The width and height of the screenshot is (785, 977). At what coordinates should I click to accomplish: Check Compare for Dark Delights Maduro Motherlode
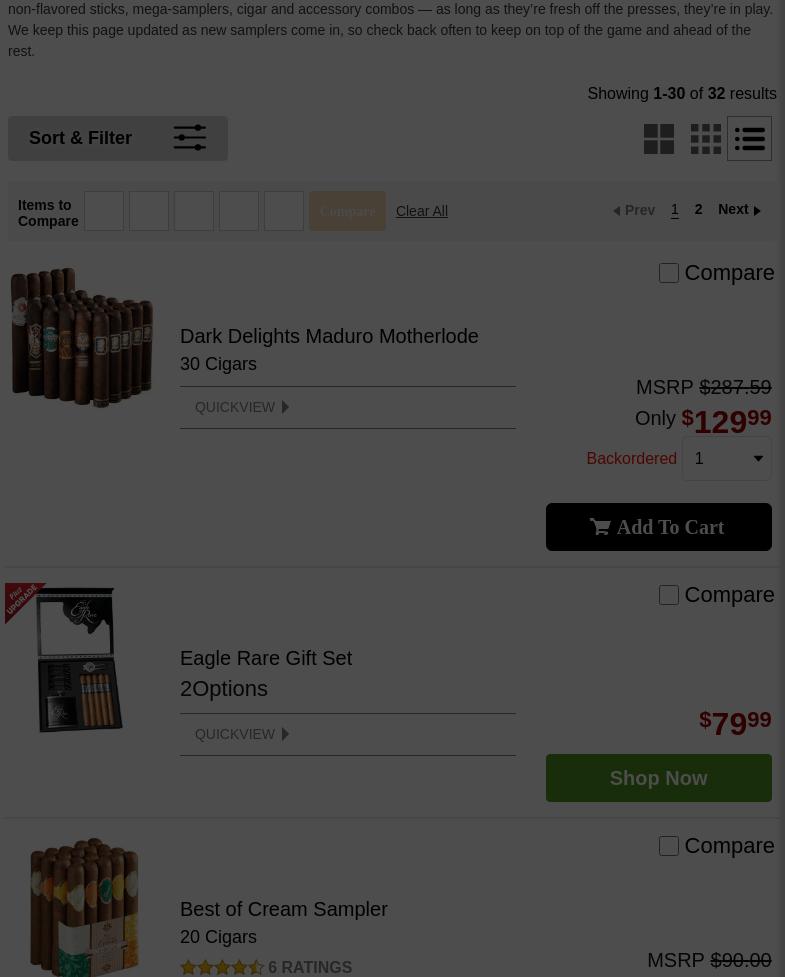point(668,273)
